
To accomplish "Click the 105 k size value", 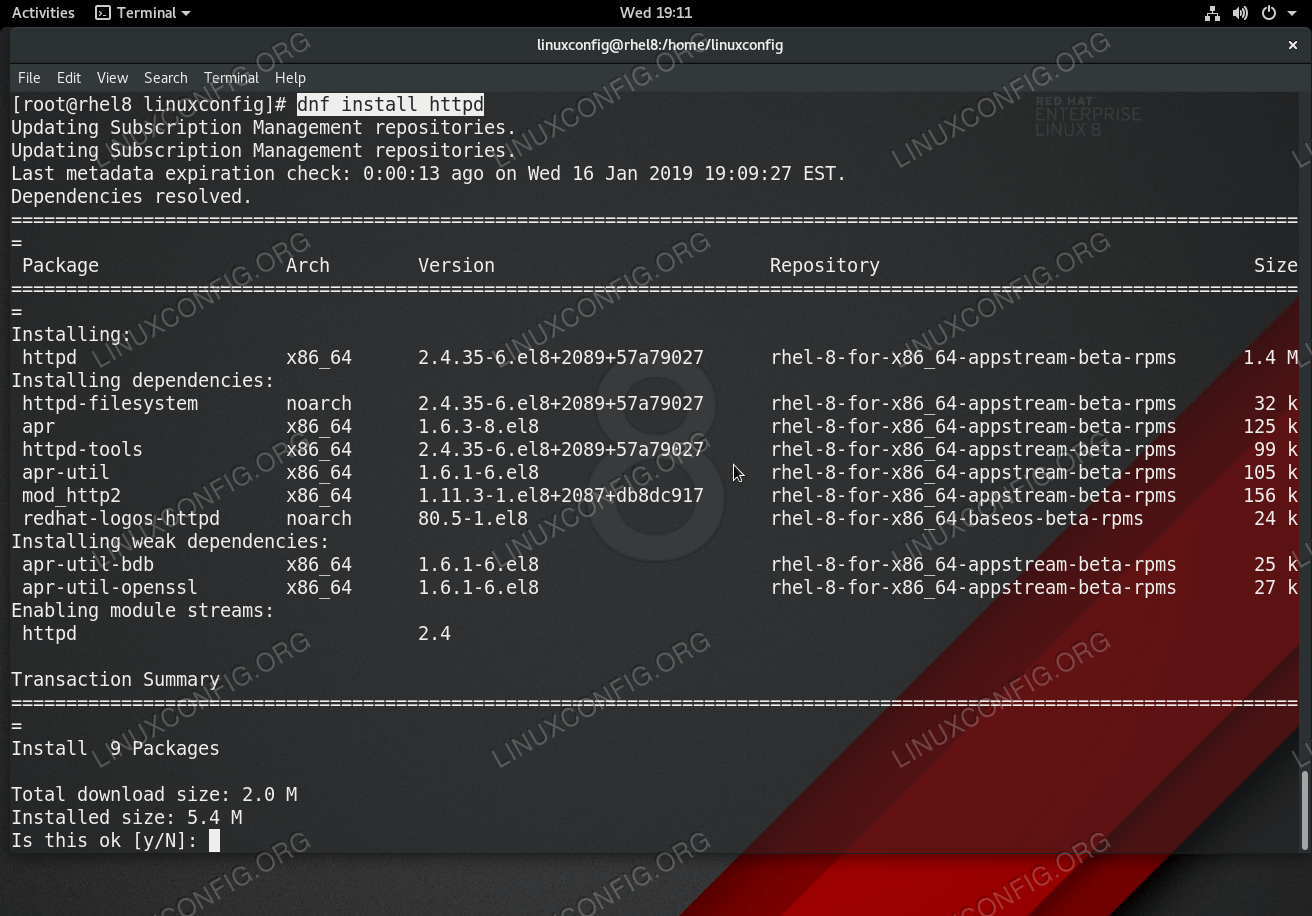I will click(1270, 473).
